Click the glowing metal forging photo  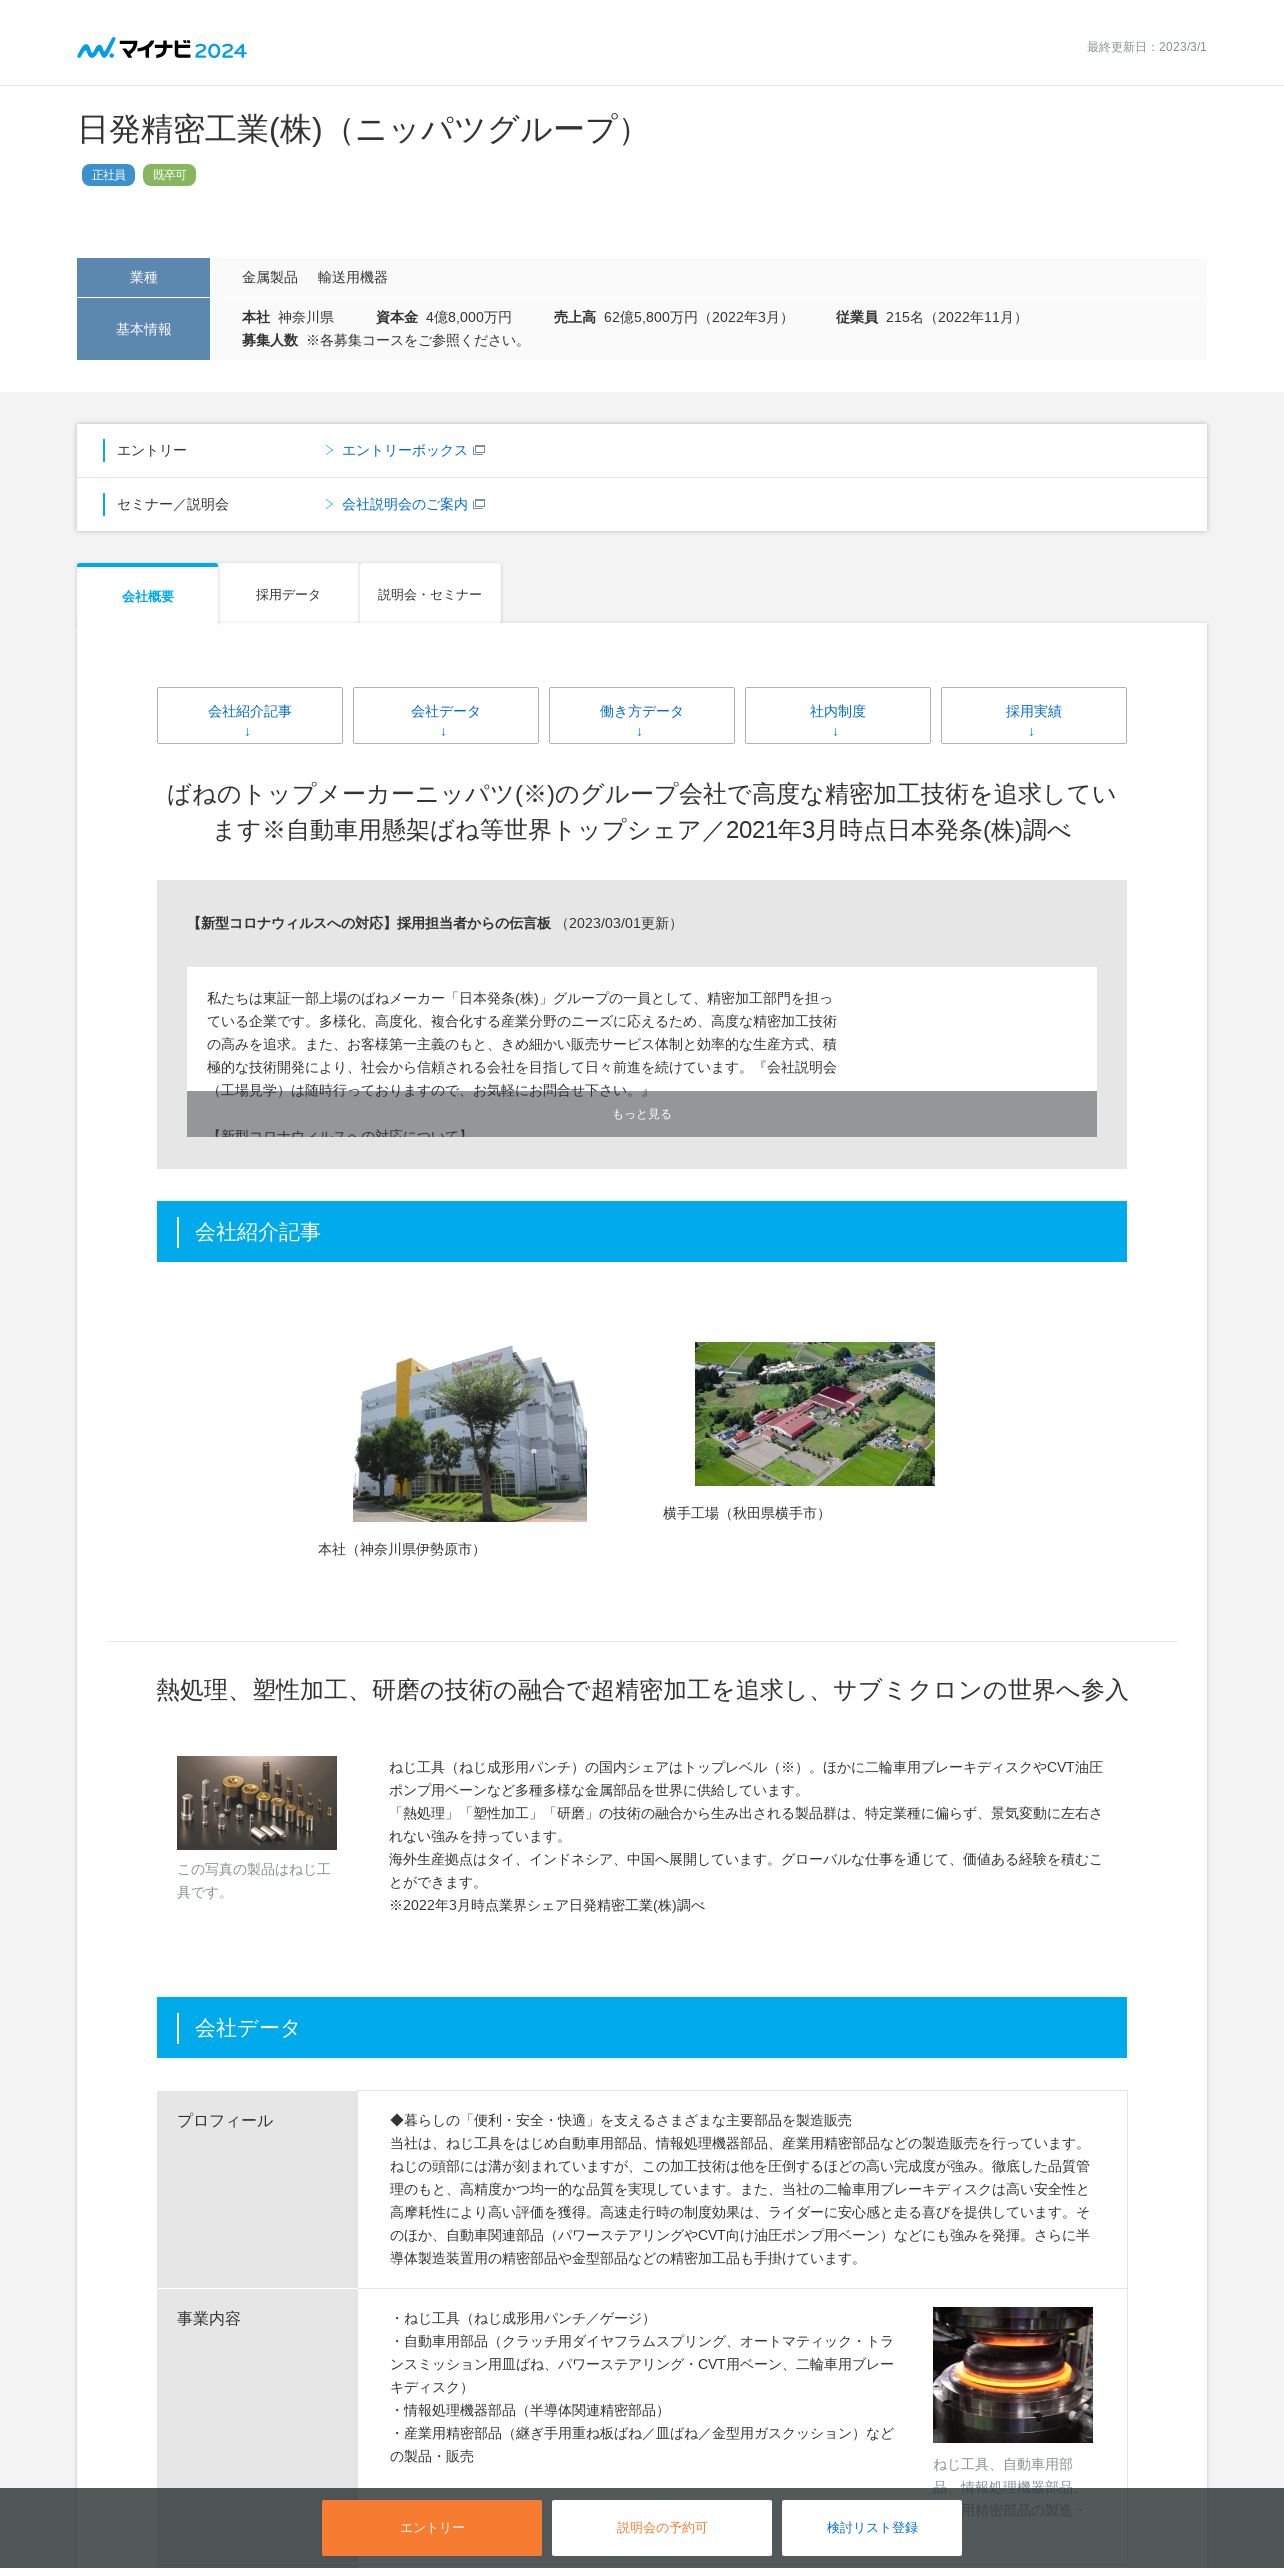(1013, 2375)
